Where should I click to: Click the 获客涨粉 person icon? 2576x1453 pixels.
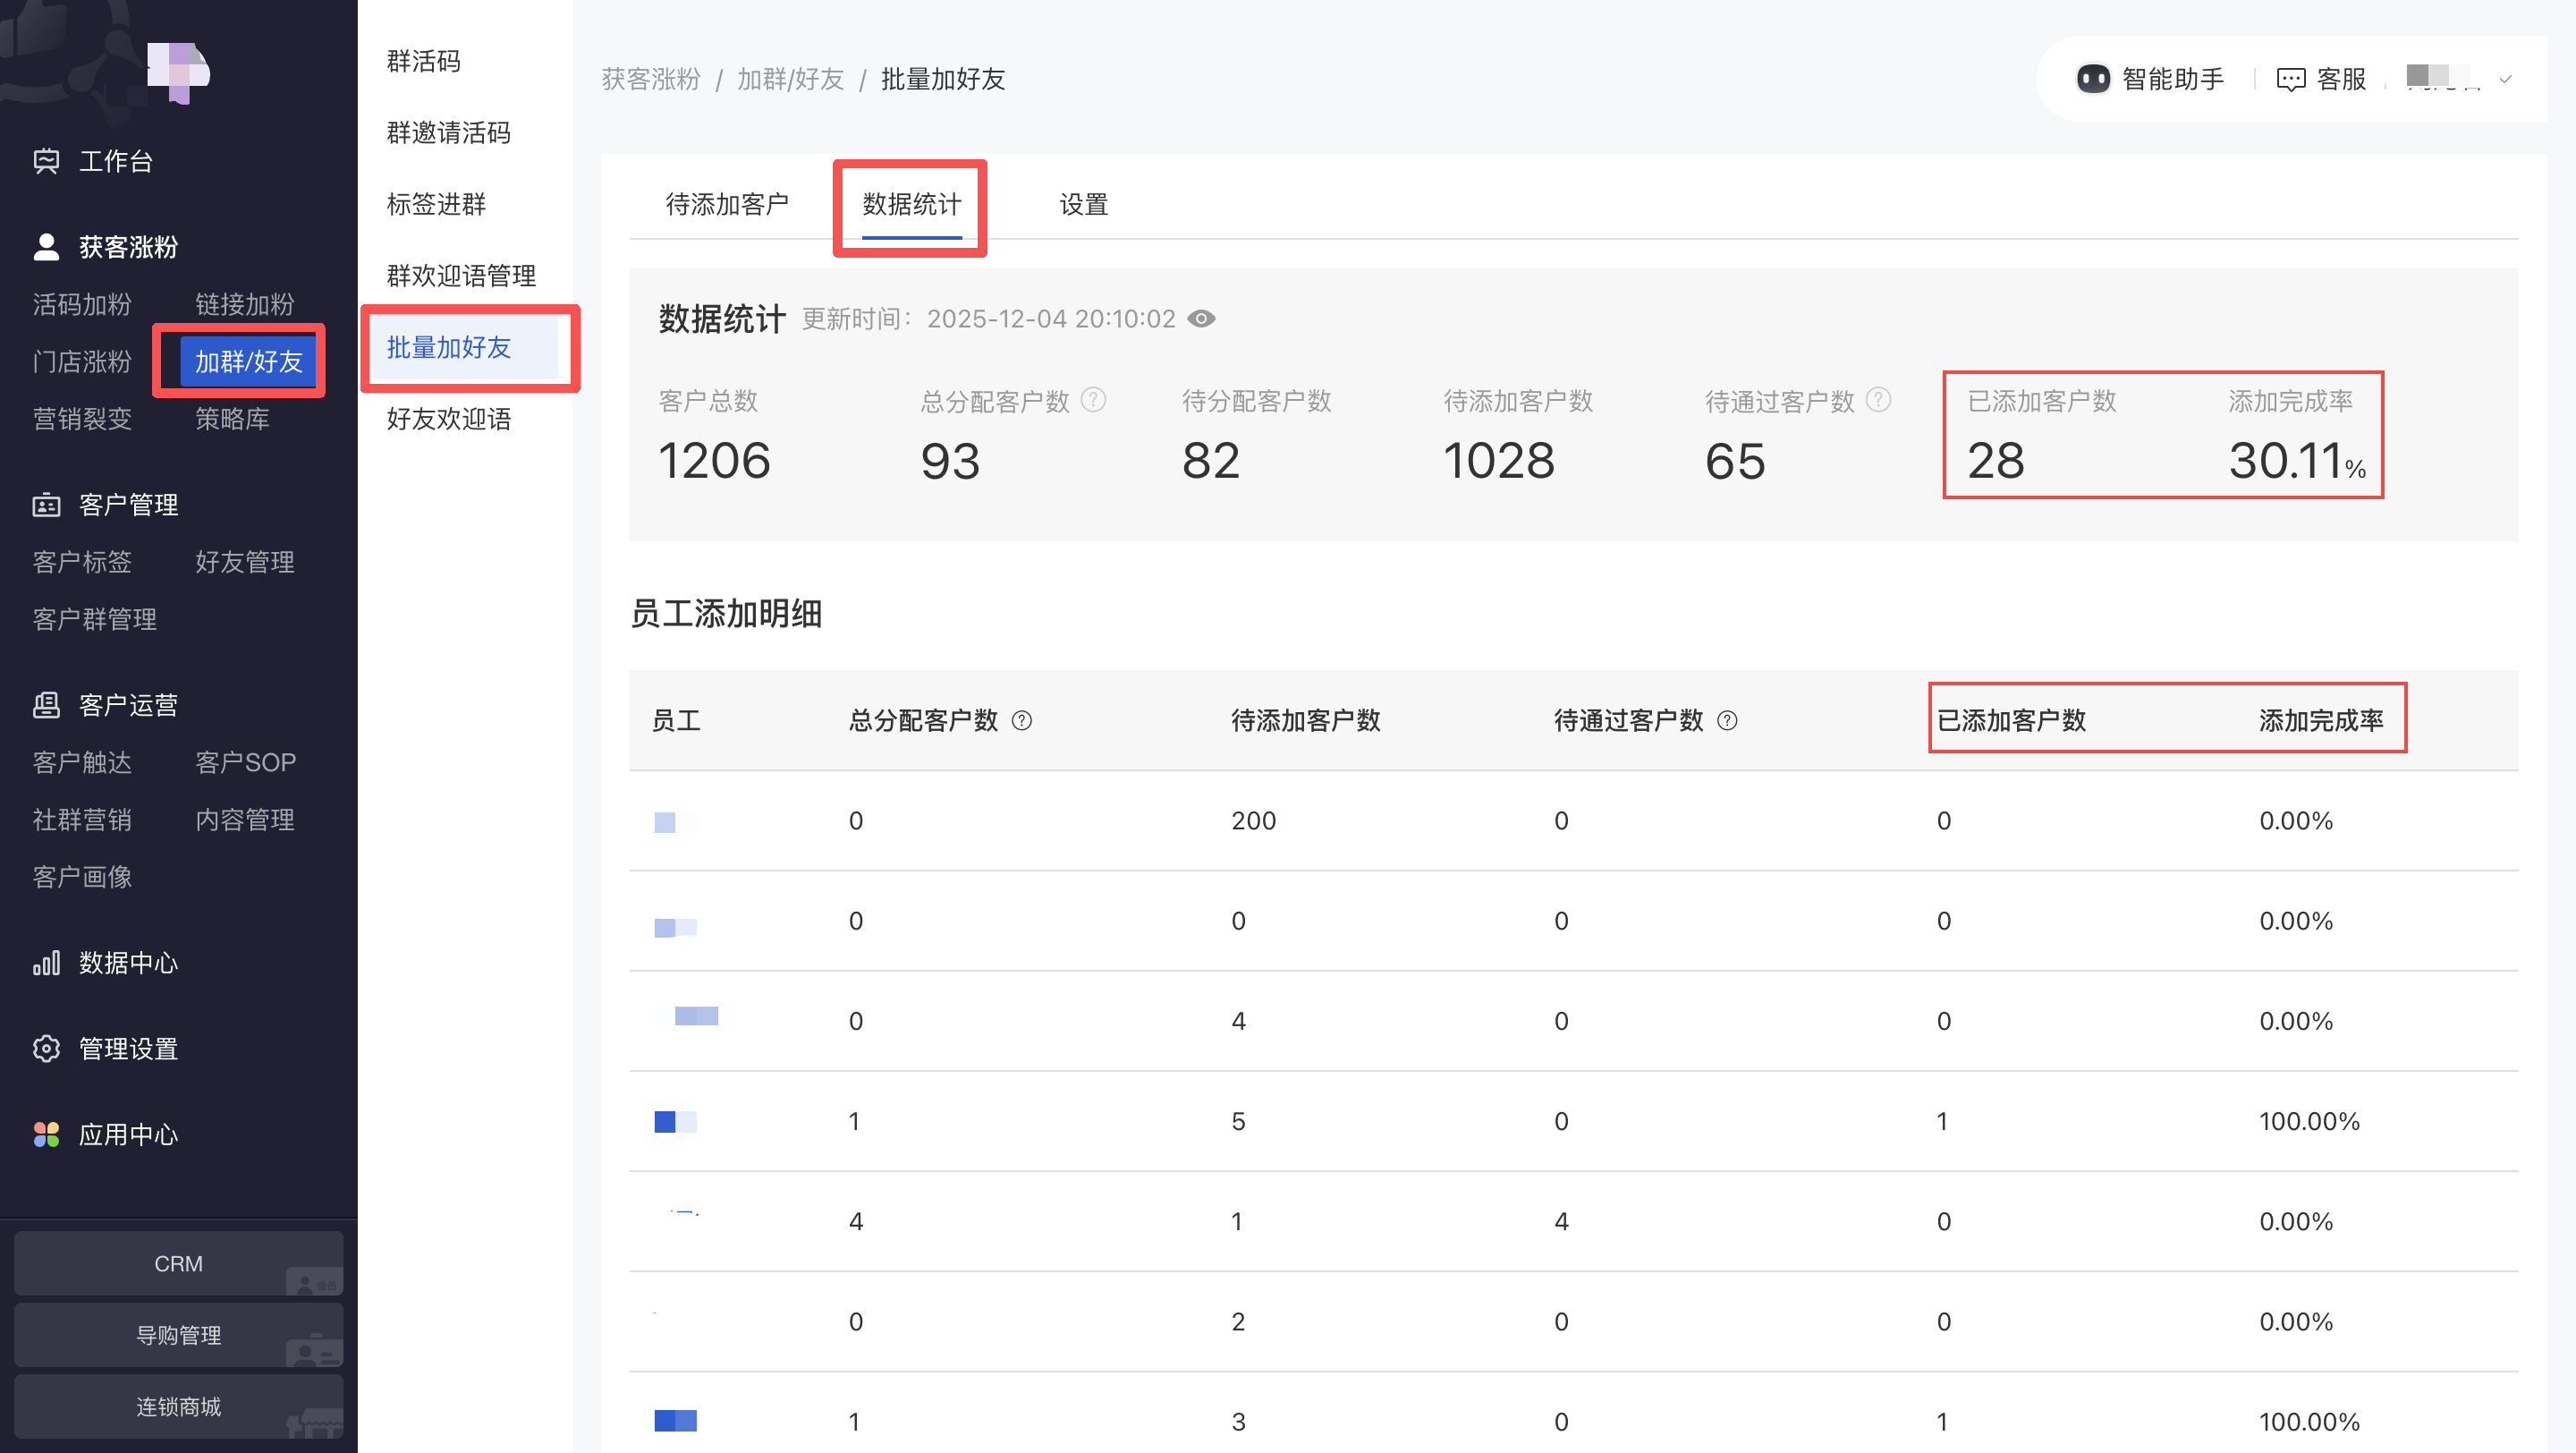point(46,247)
